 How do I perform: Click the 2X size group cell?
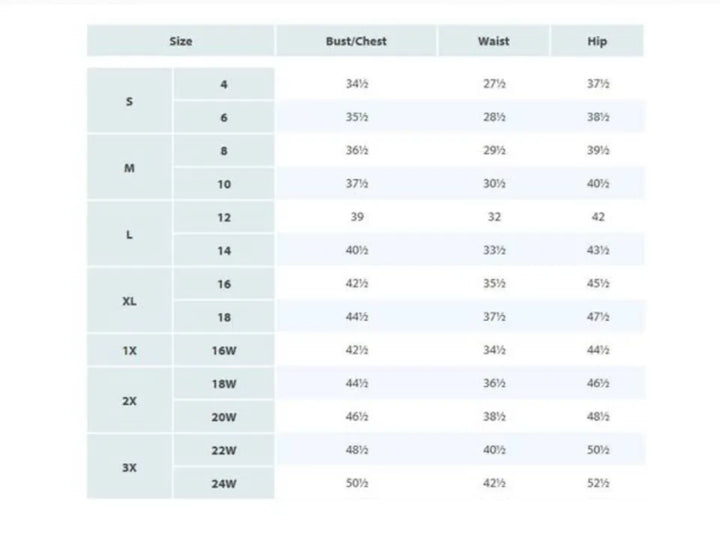point(129,400)
